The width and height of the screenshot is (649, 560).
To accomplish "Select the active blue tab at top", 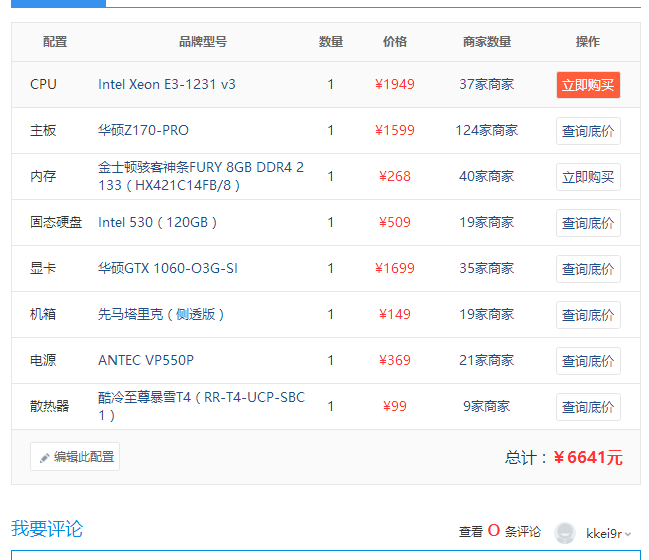I will click(x=58, y=3).
